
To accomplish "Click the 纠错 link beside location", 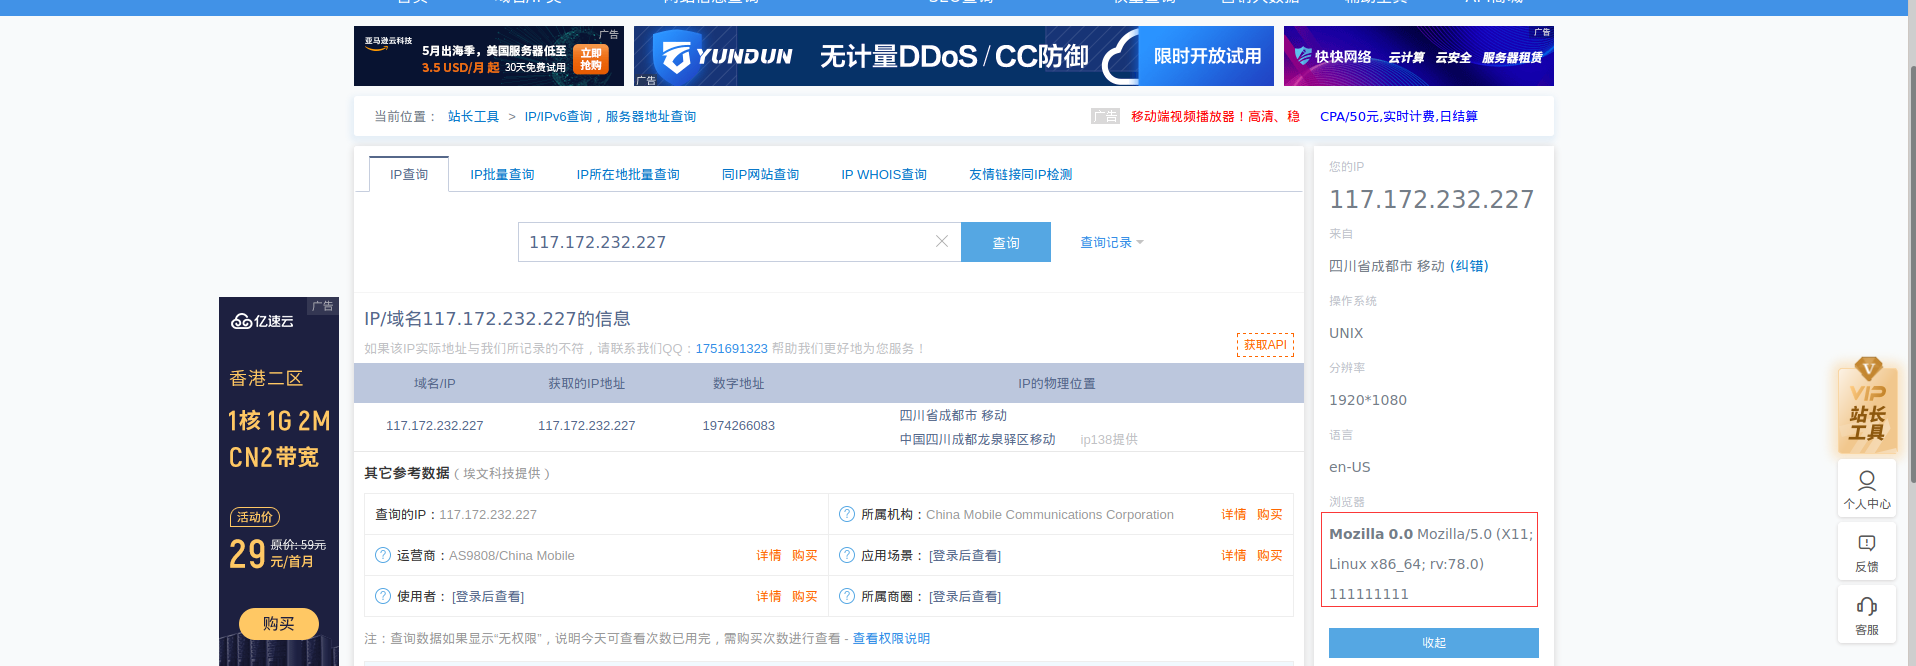I will [x=1469, y=266].
